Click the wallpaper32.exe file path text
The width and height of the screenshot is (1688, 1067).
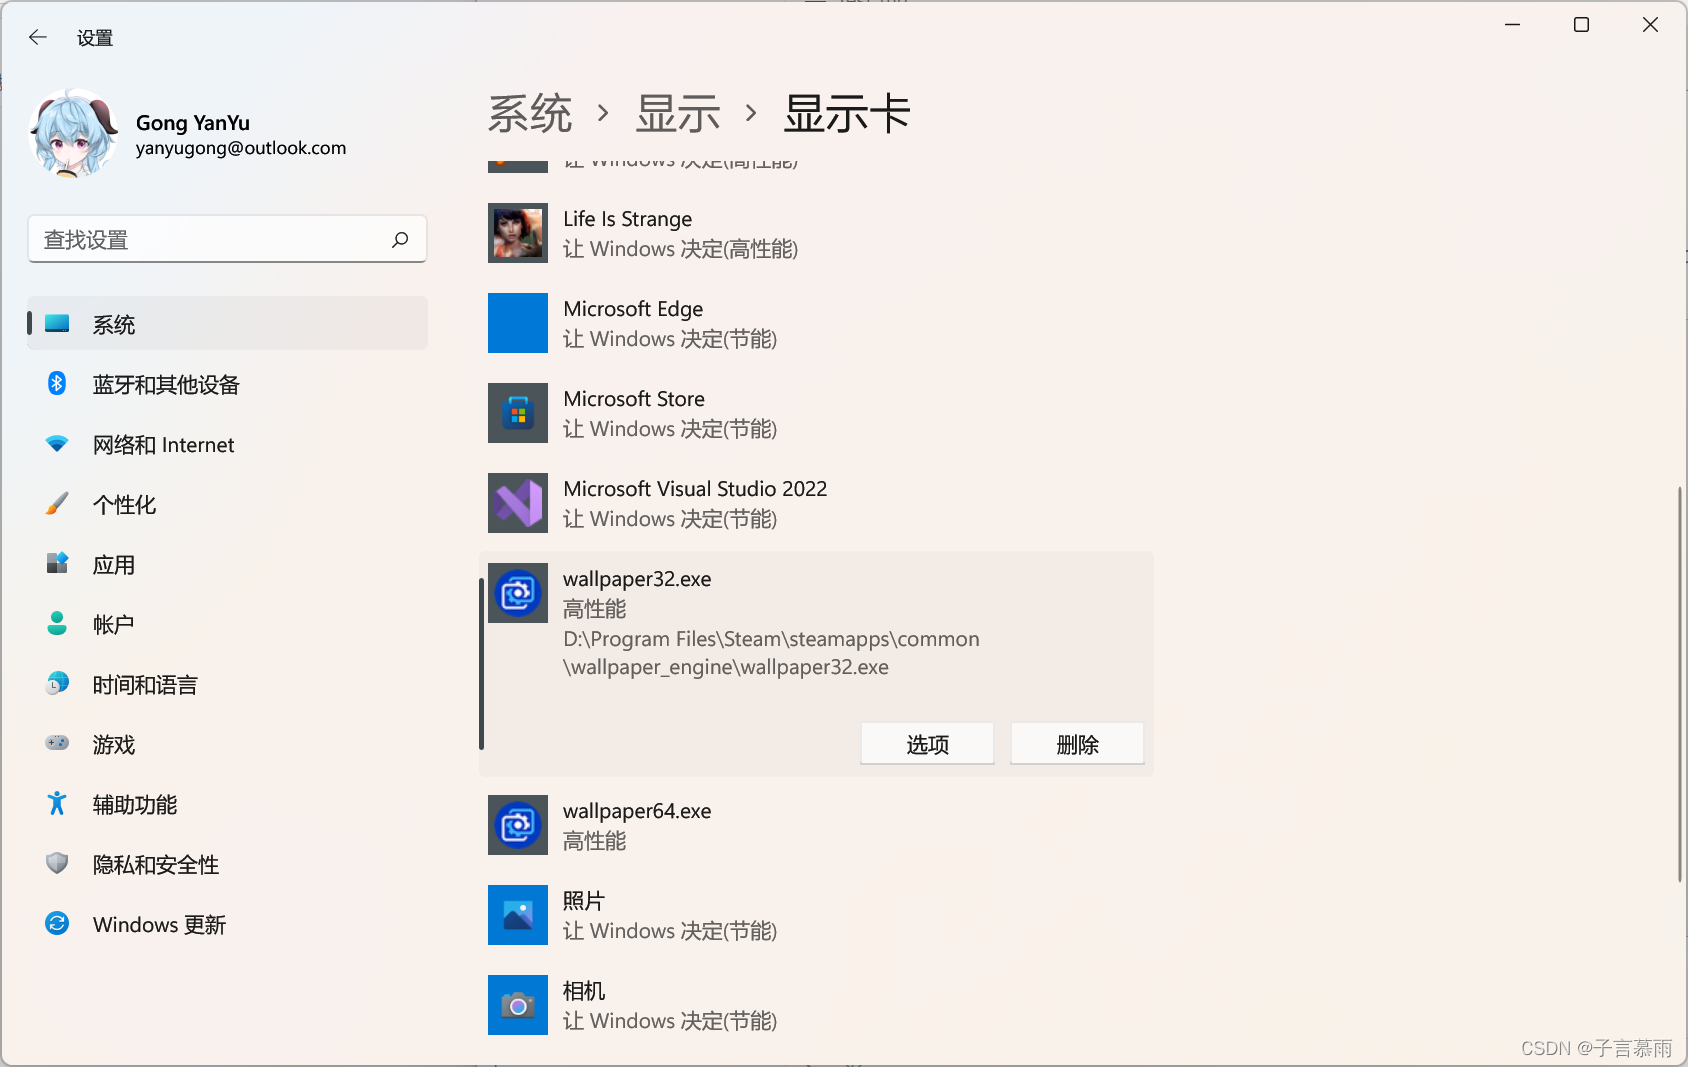pyautogui.click(x=771, y=653)
